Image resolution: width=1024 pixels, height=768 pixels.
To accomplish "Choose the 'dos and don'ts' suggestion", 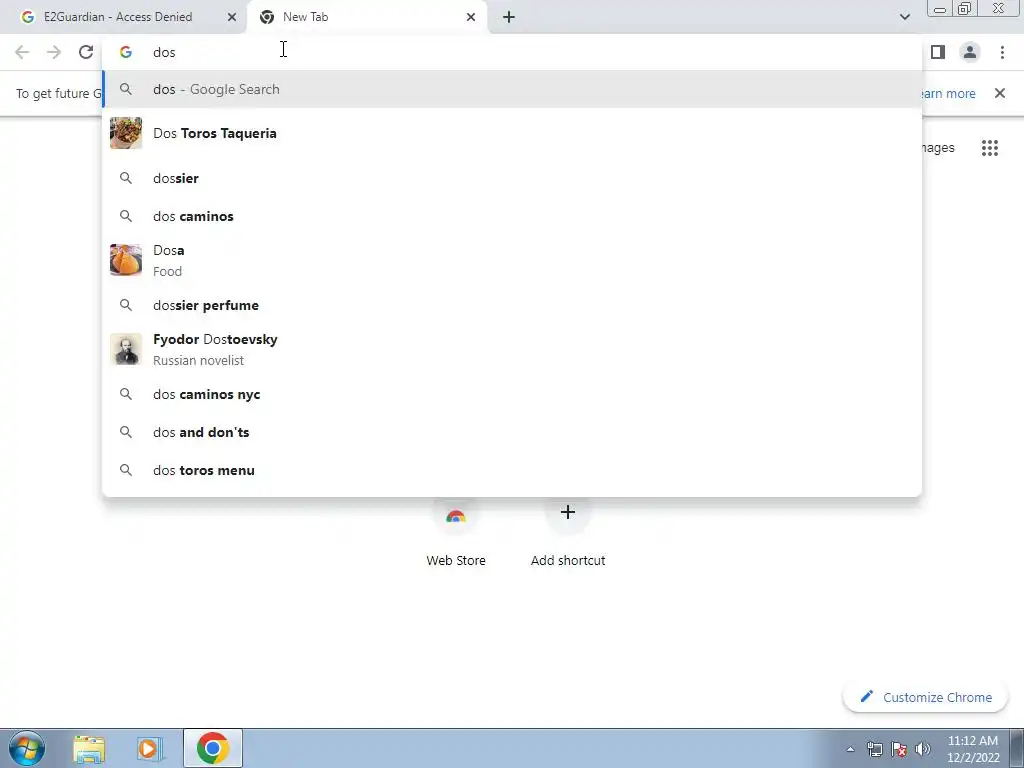I will (512, 432).
